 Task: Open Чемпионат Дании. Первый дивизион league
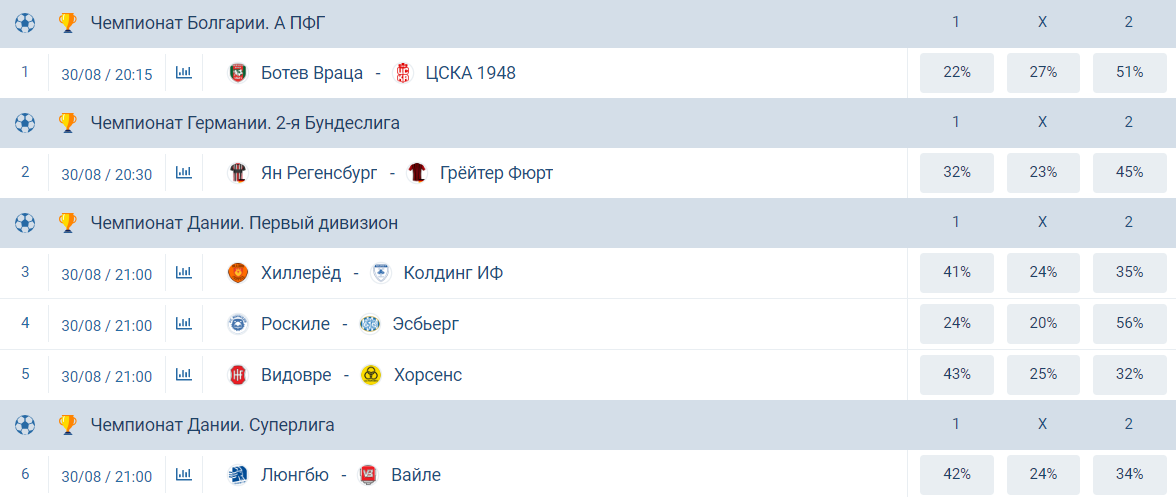coord(244,223)
